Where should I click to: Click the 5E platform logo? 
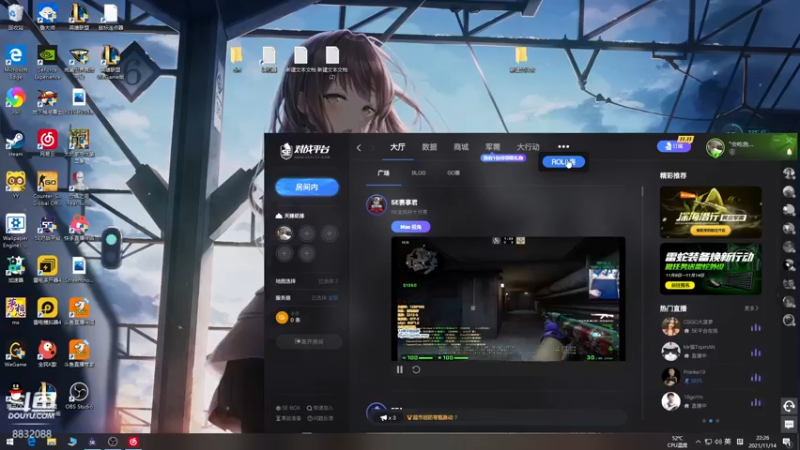(305, 150)
